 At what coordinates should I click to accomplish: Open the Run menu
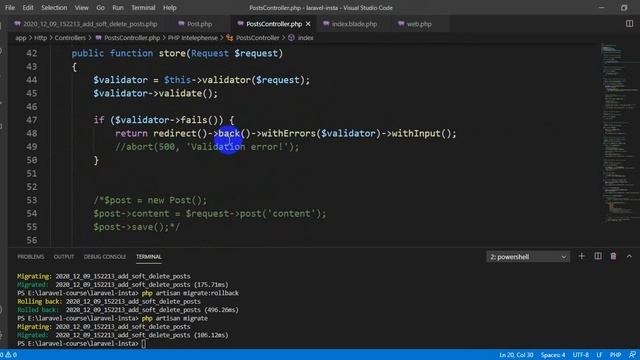[118, 8]
